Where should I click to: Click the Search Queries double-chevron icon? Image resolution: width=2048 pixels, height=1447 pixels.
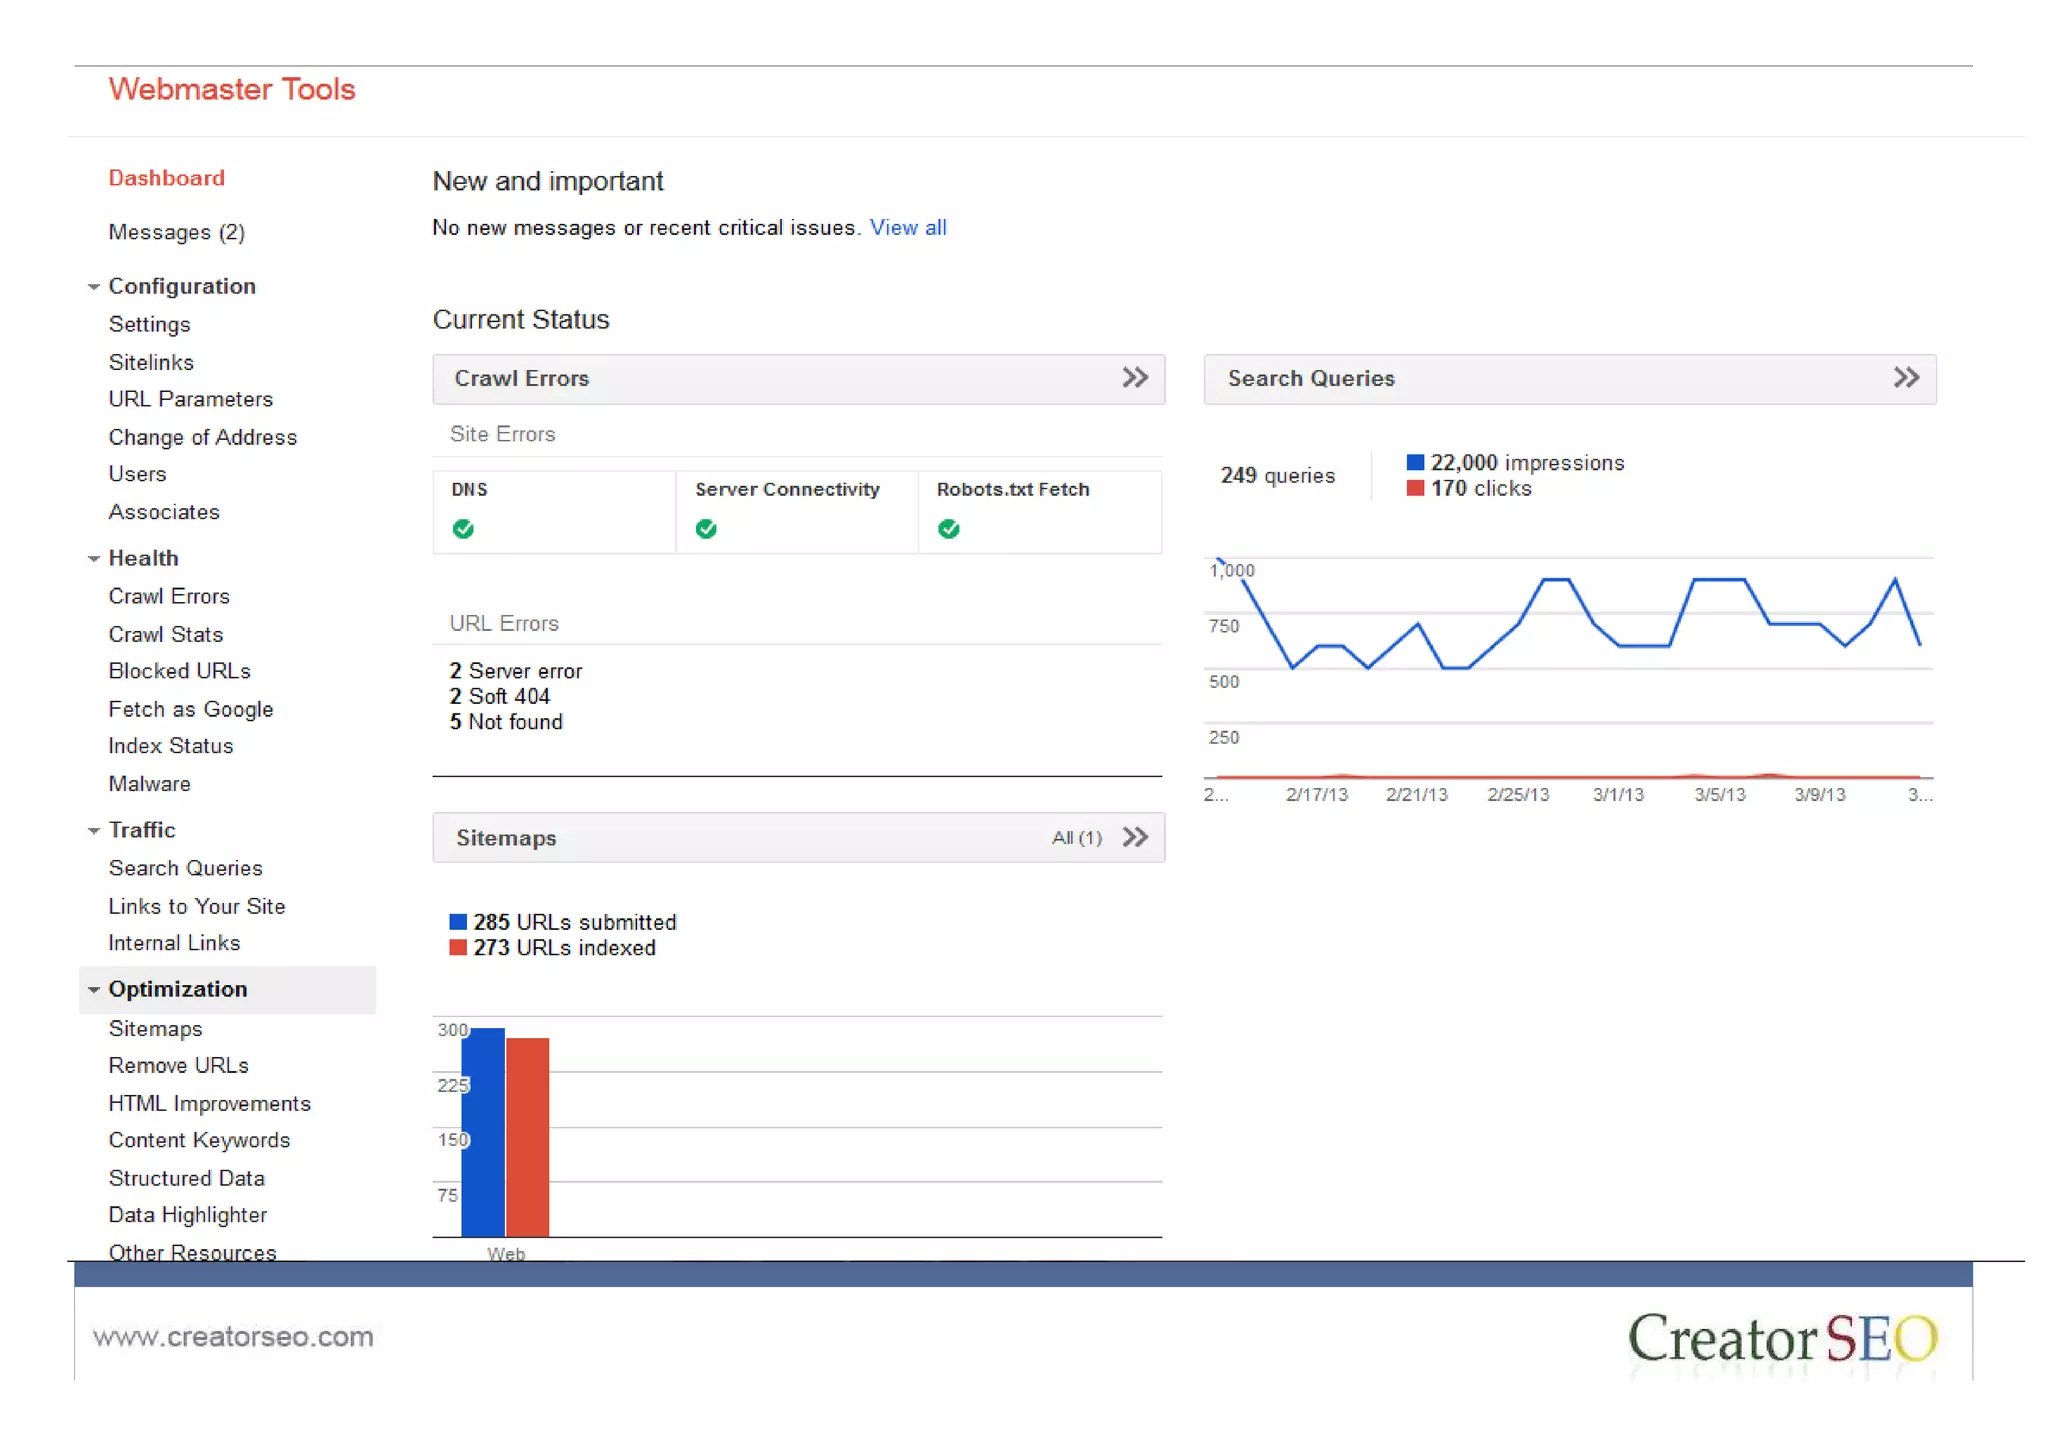point(1906,378)
